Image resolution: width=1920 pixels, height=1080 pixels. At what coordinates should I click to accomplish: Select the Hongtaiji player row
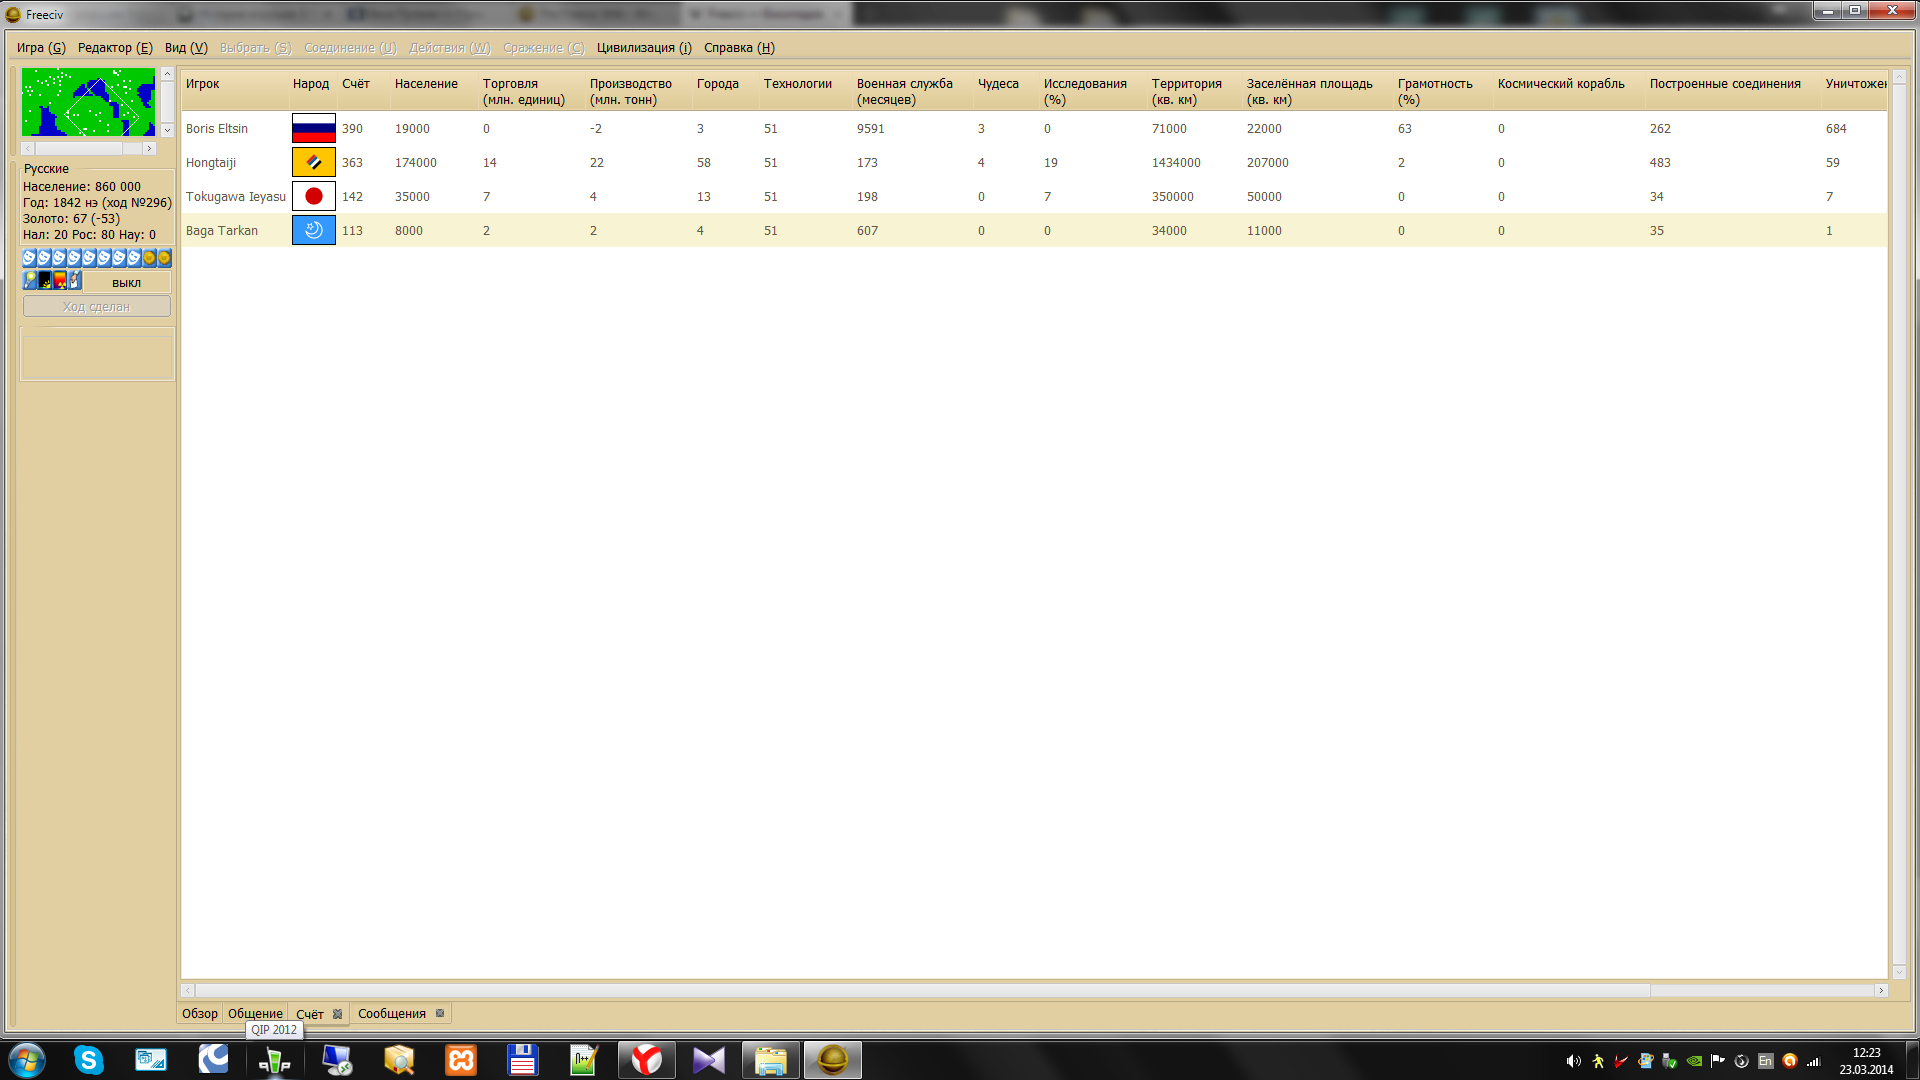[211, 163]
